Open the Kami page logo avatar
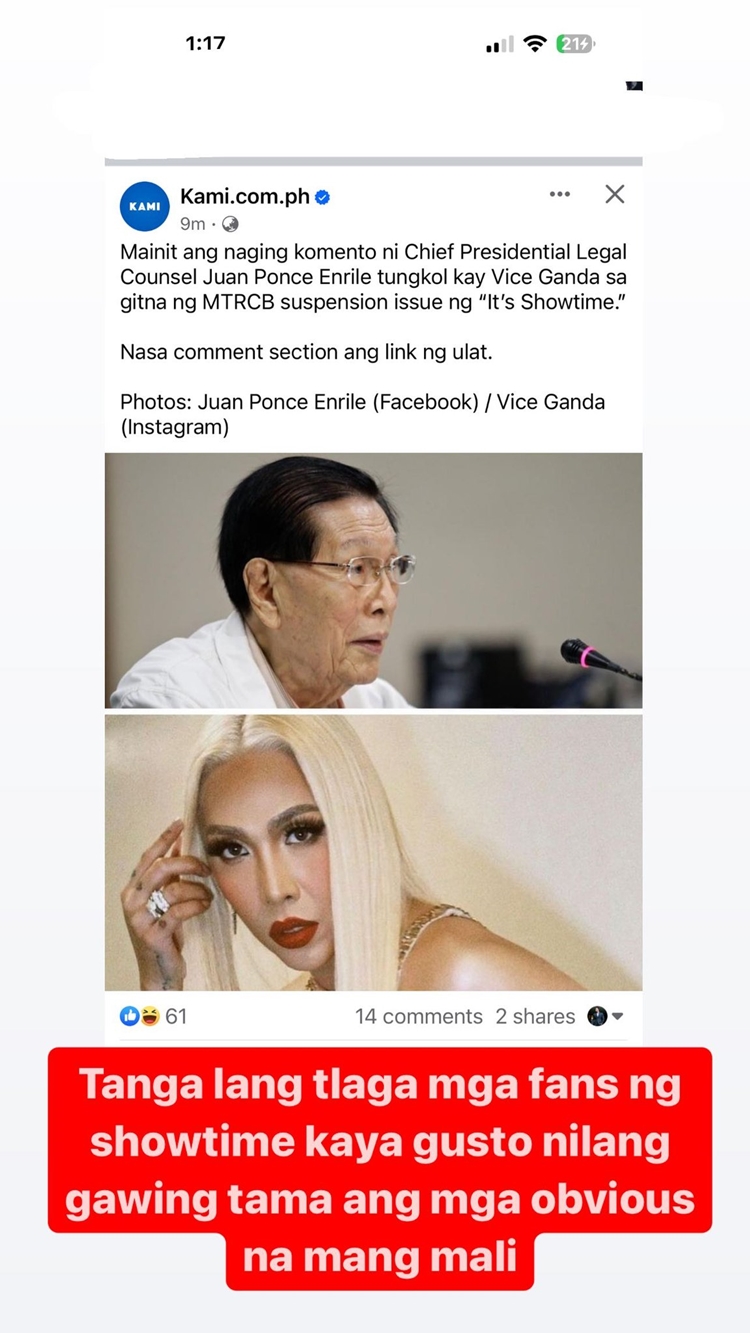 (x=145, y=207)
